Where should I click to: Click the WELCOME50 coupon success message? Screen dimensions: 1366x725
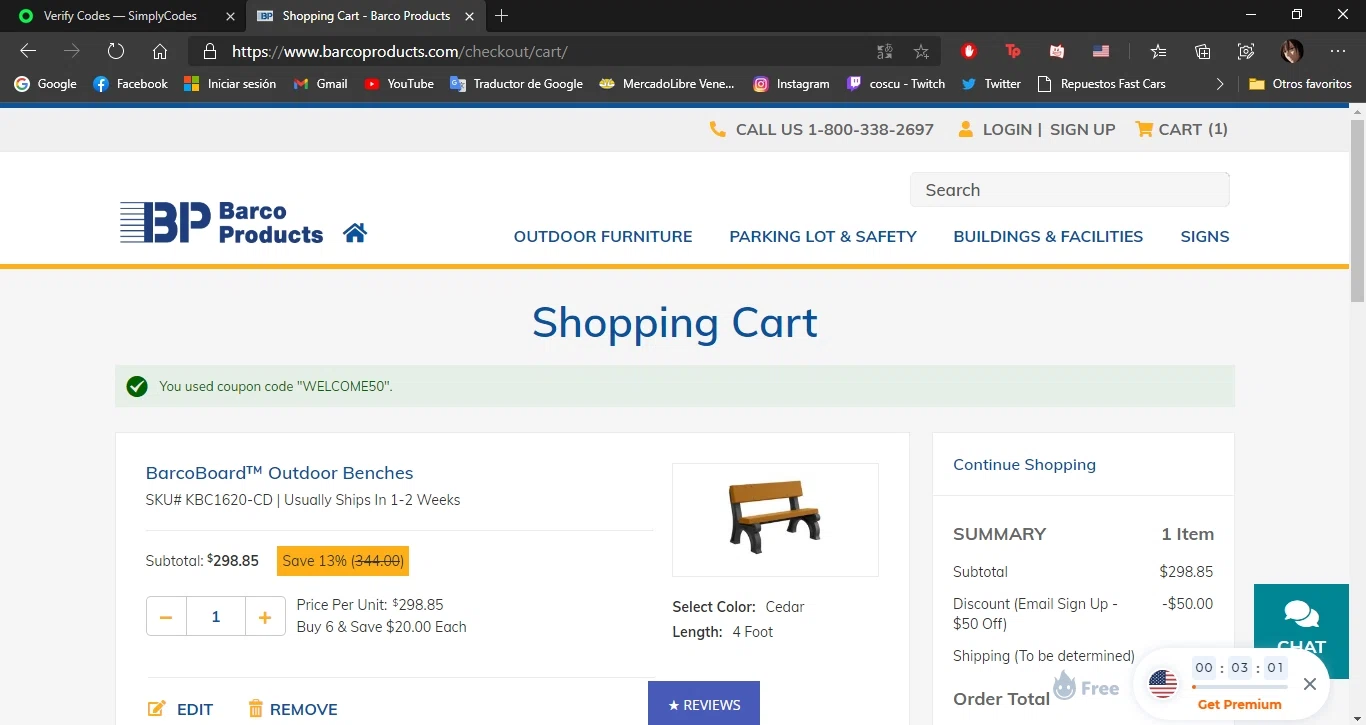(675, 386)
